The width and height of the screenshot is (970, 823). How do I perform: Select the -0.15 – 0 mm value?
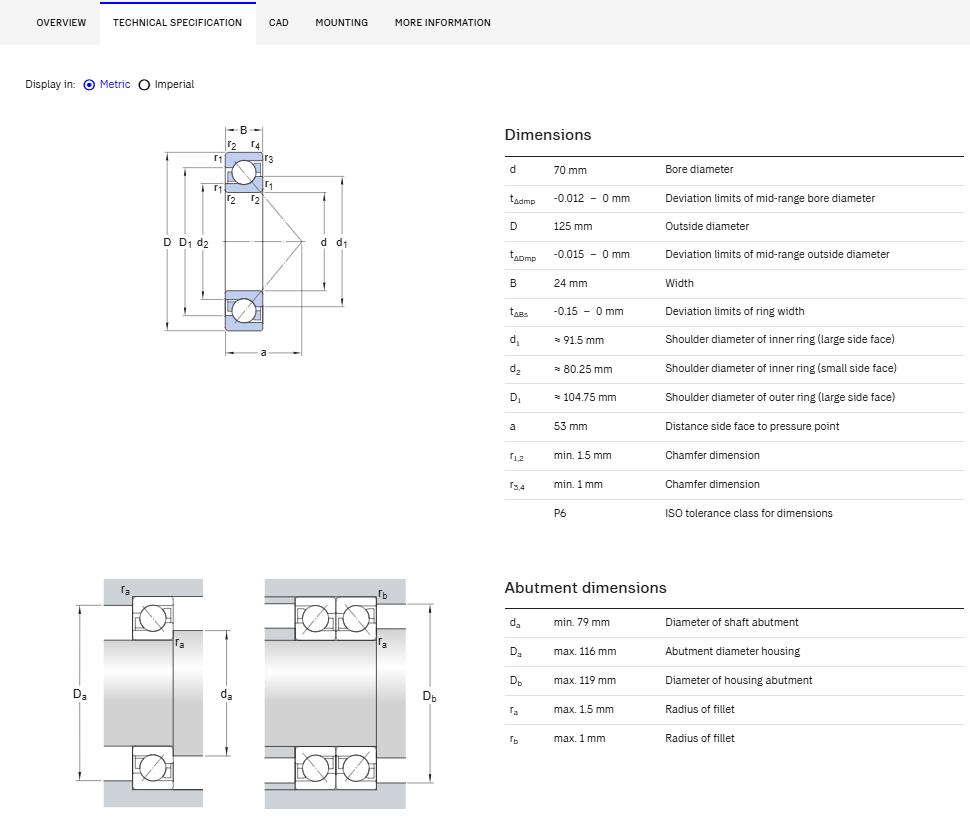pos(588,311)
